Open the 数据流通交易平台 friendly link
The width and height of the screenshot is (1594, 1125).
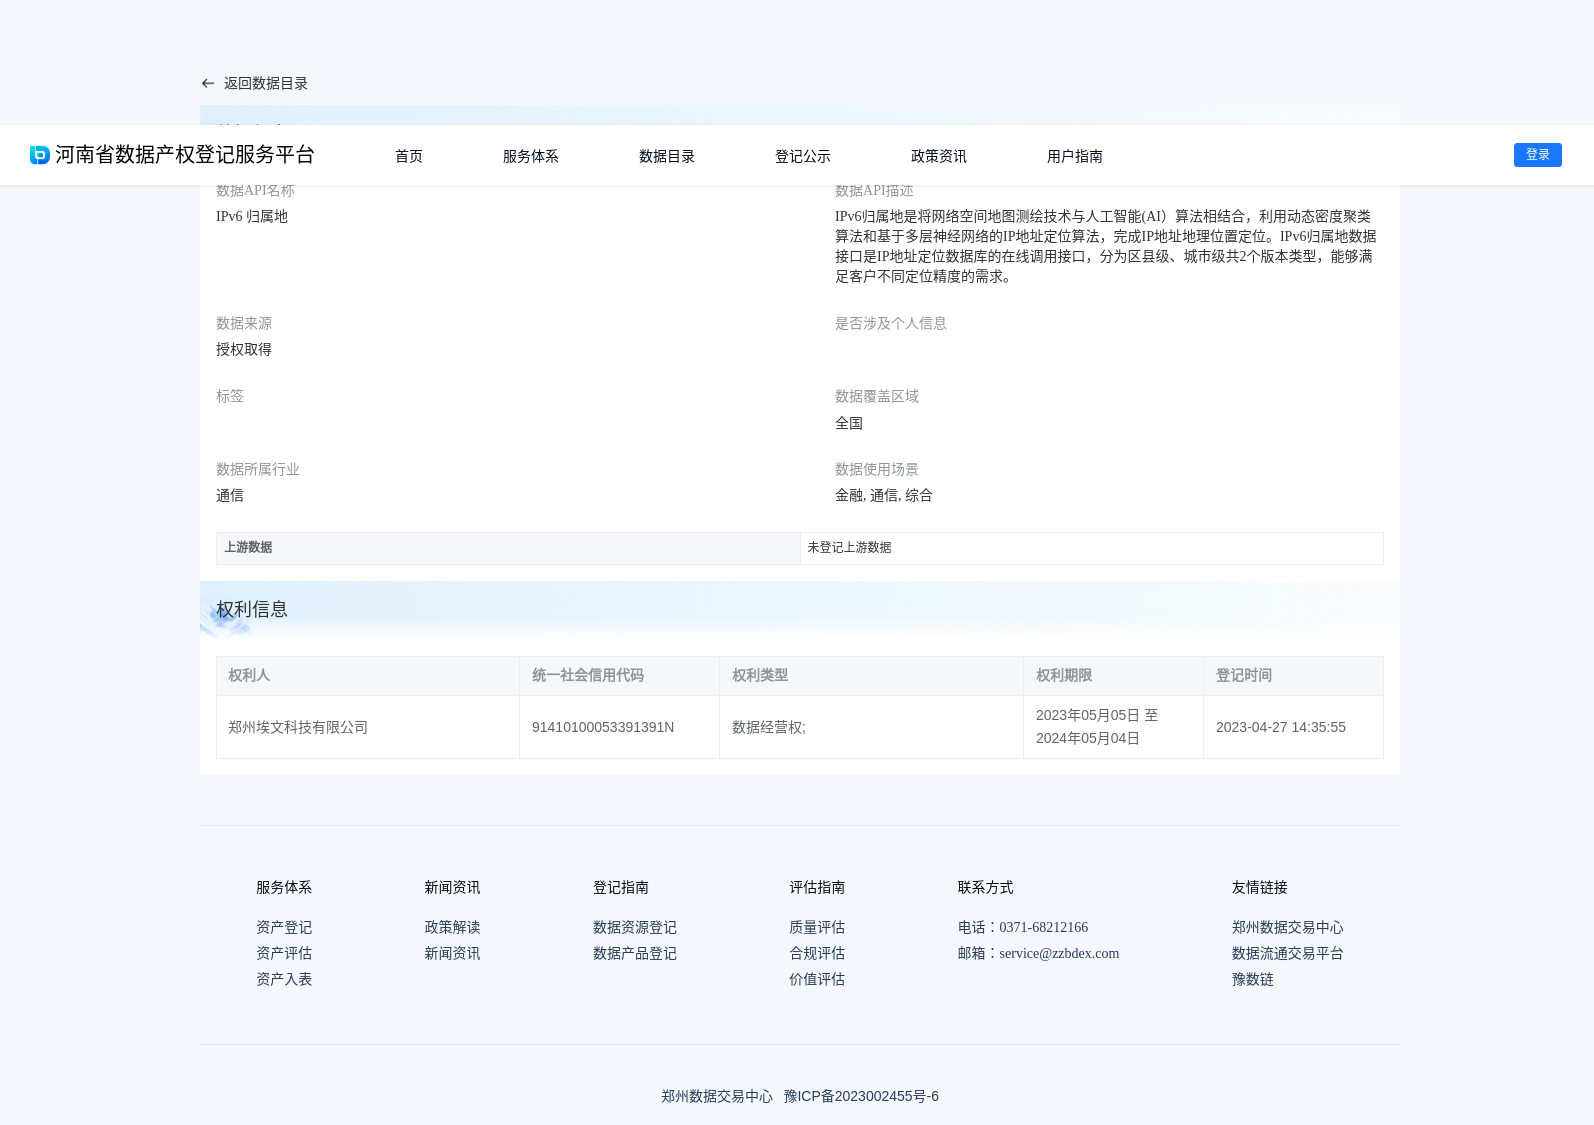tap(1288, 954)
